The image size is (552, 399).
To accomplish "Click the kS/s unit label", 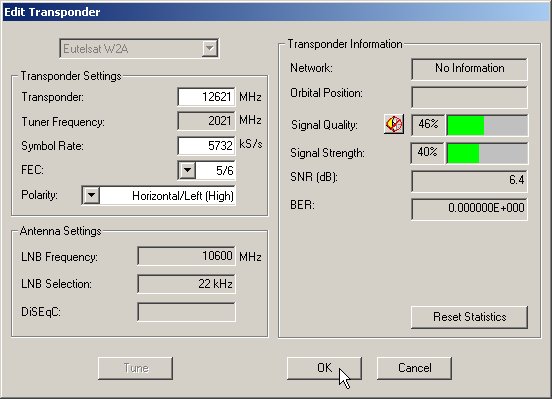I will point(251,144).
